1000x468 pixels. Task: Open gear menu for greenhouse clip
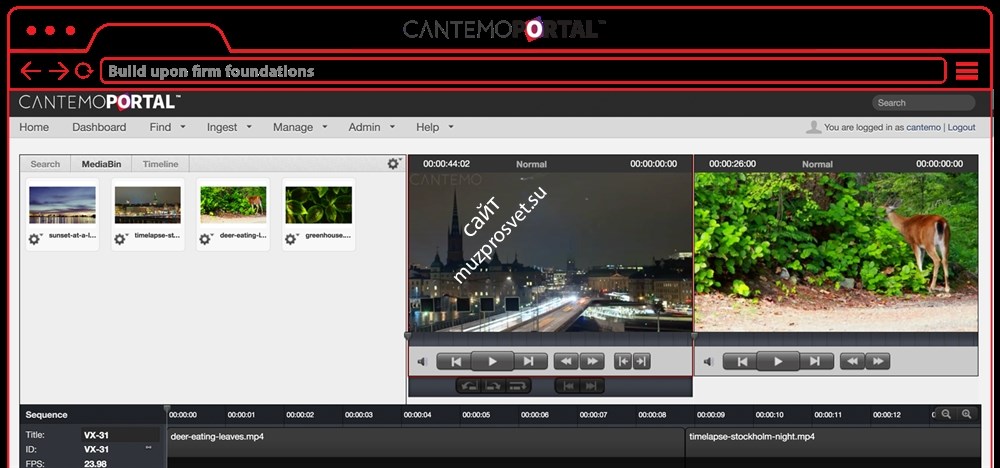coord(291,239)
